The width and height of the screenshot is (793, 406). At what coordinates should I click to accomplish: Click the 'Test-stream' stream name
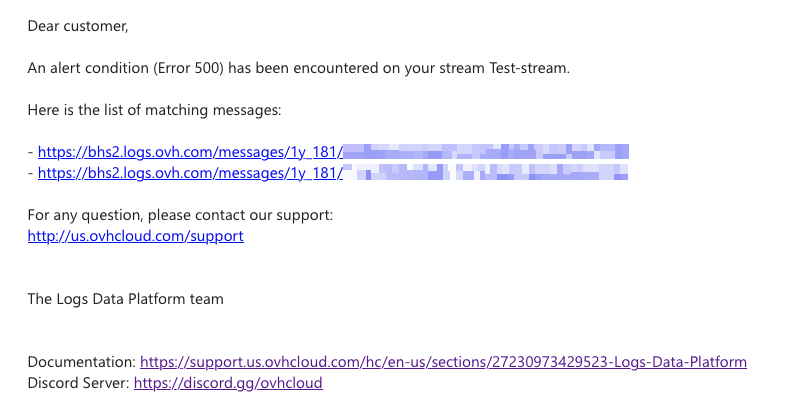527,68
